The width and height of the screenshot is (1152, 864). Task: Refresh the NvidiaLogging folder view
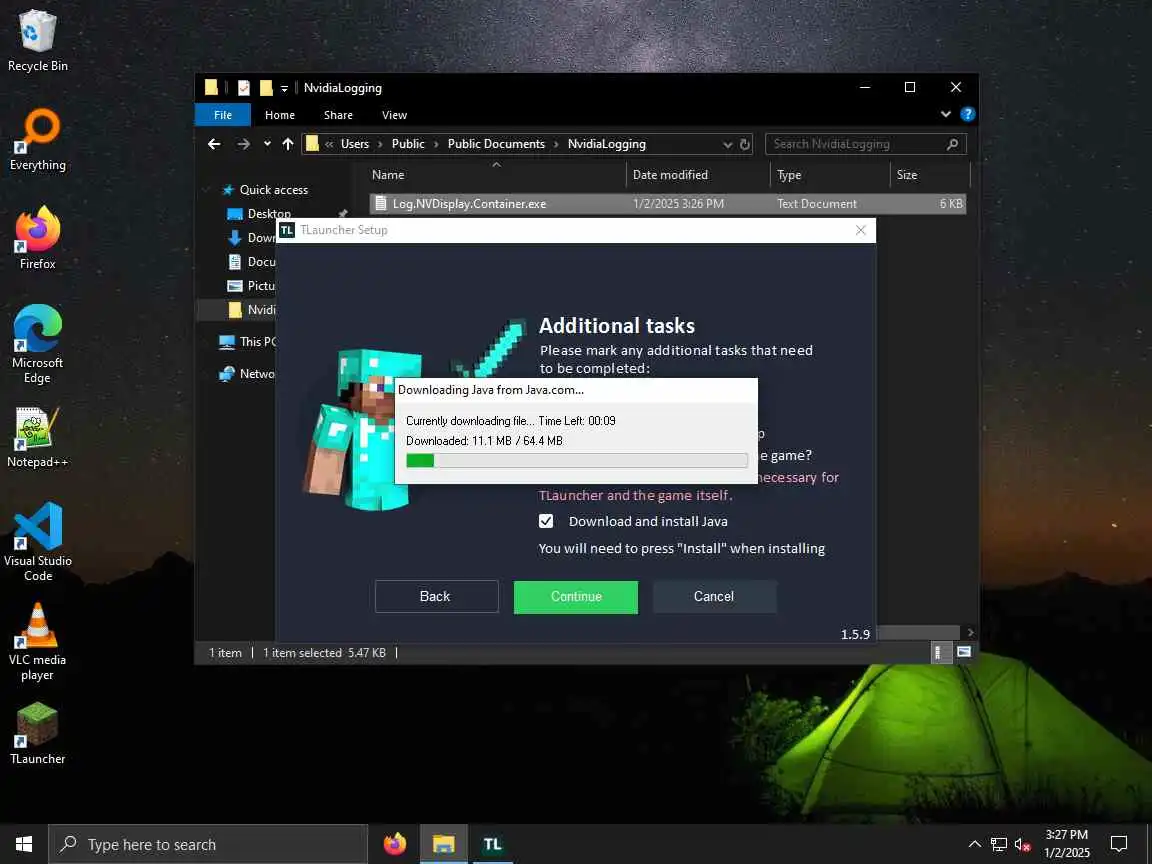pos(744,144)
